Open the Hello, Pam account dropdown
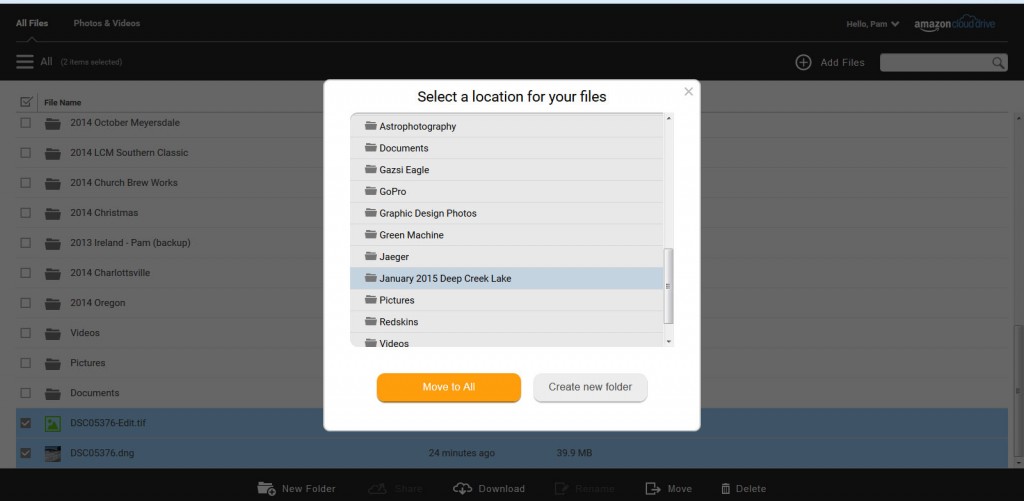Viewport: 1024px width, 501px height. (872, 24)
